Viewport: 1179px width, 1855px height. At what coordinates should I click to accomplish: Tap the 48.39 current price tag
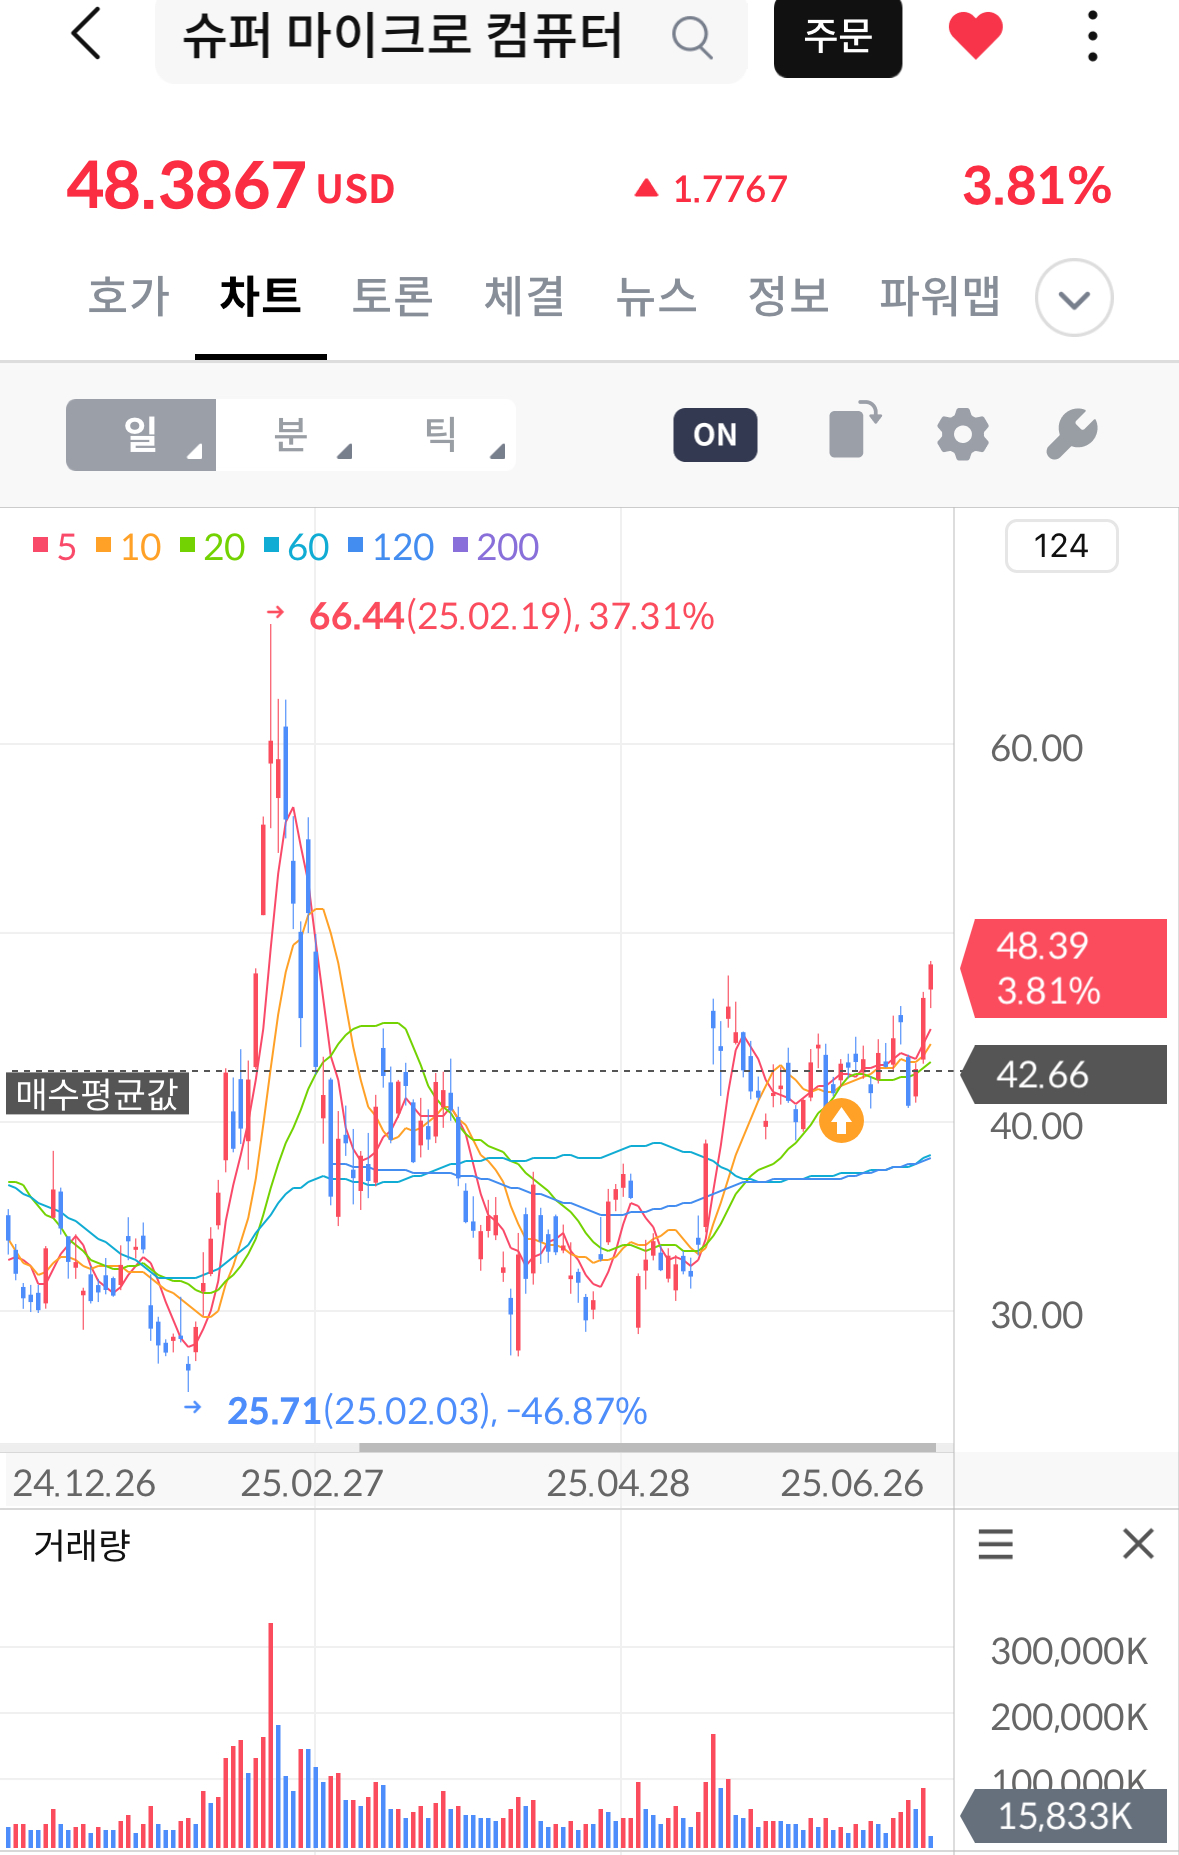[1064, 968]
